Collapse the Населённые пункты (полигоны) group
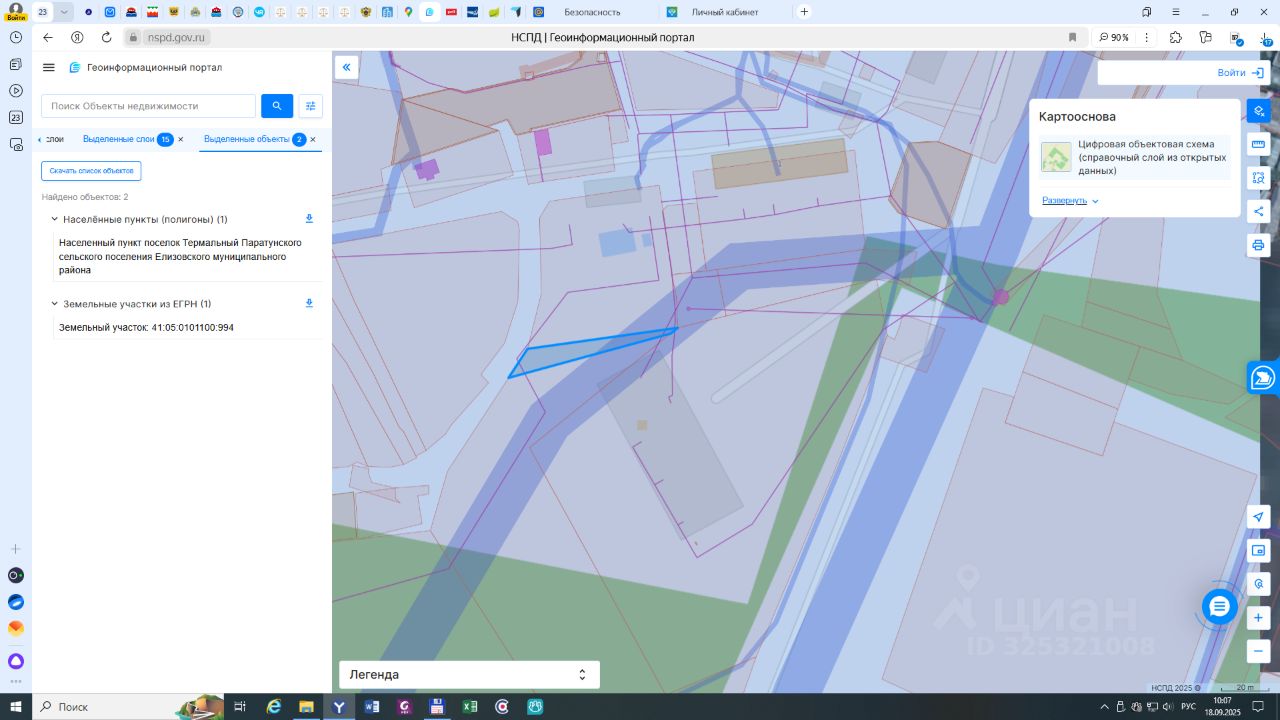The width and height of the screenshot is (1280, 720). point(54,219)
